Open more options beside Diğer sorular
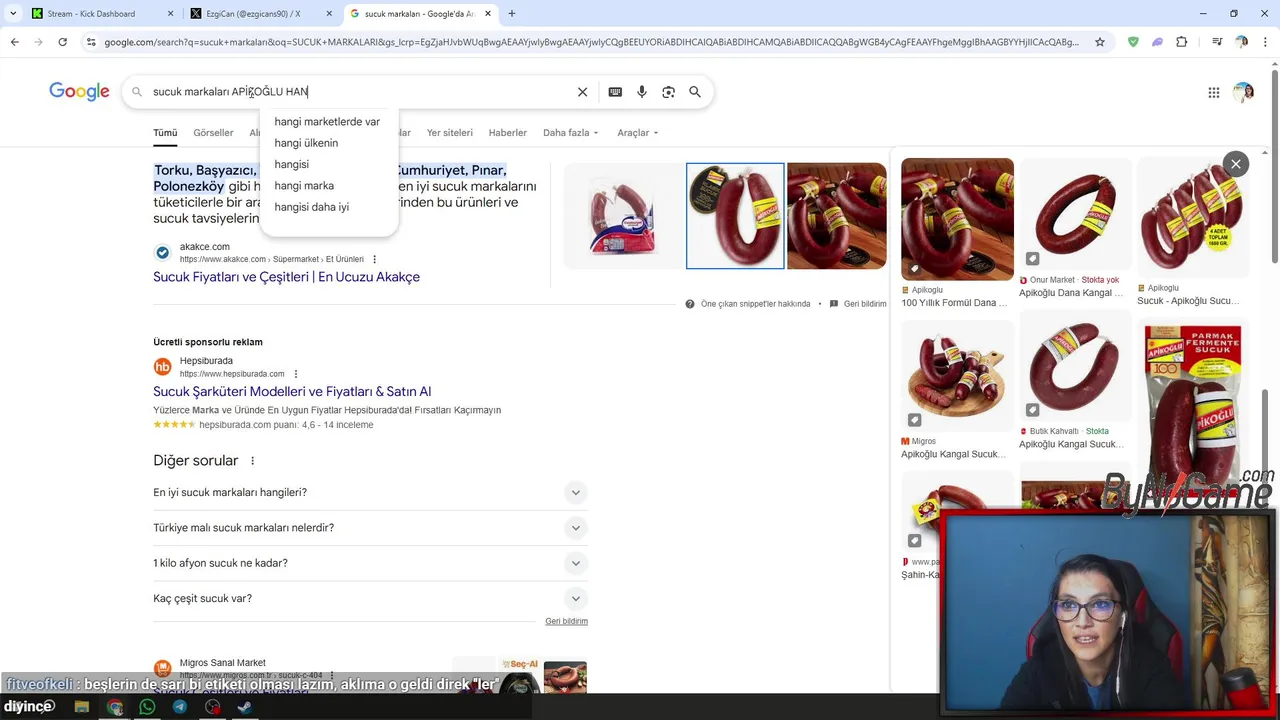1280x720 pixels. (x=252, y=461)
